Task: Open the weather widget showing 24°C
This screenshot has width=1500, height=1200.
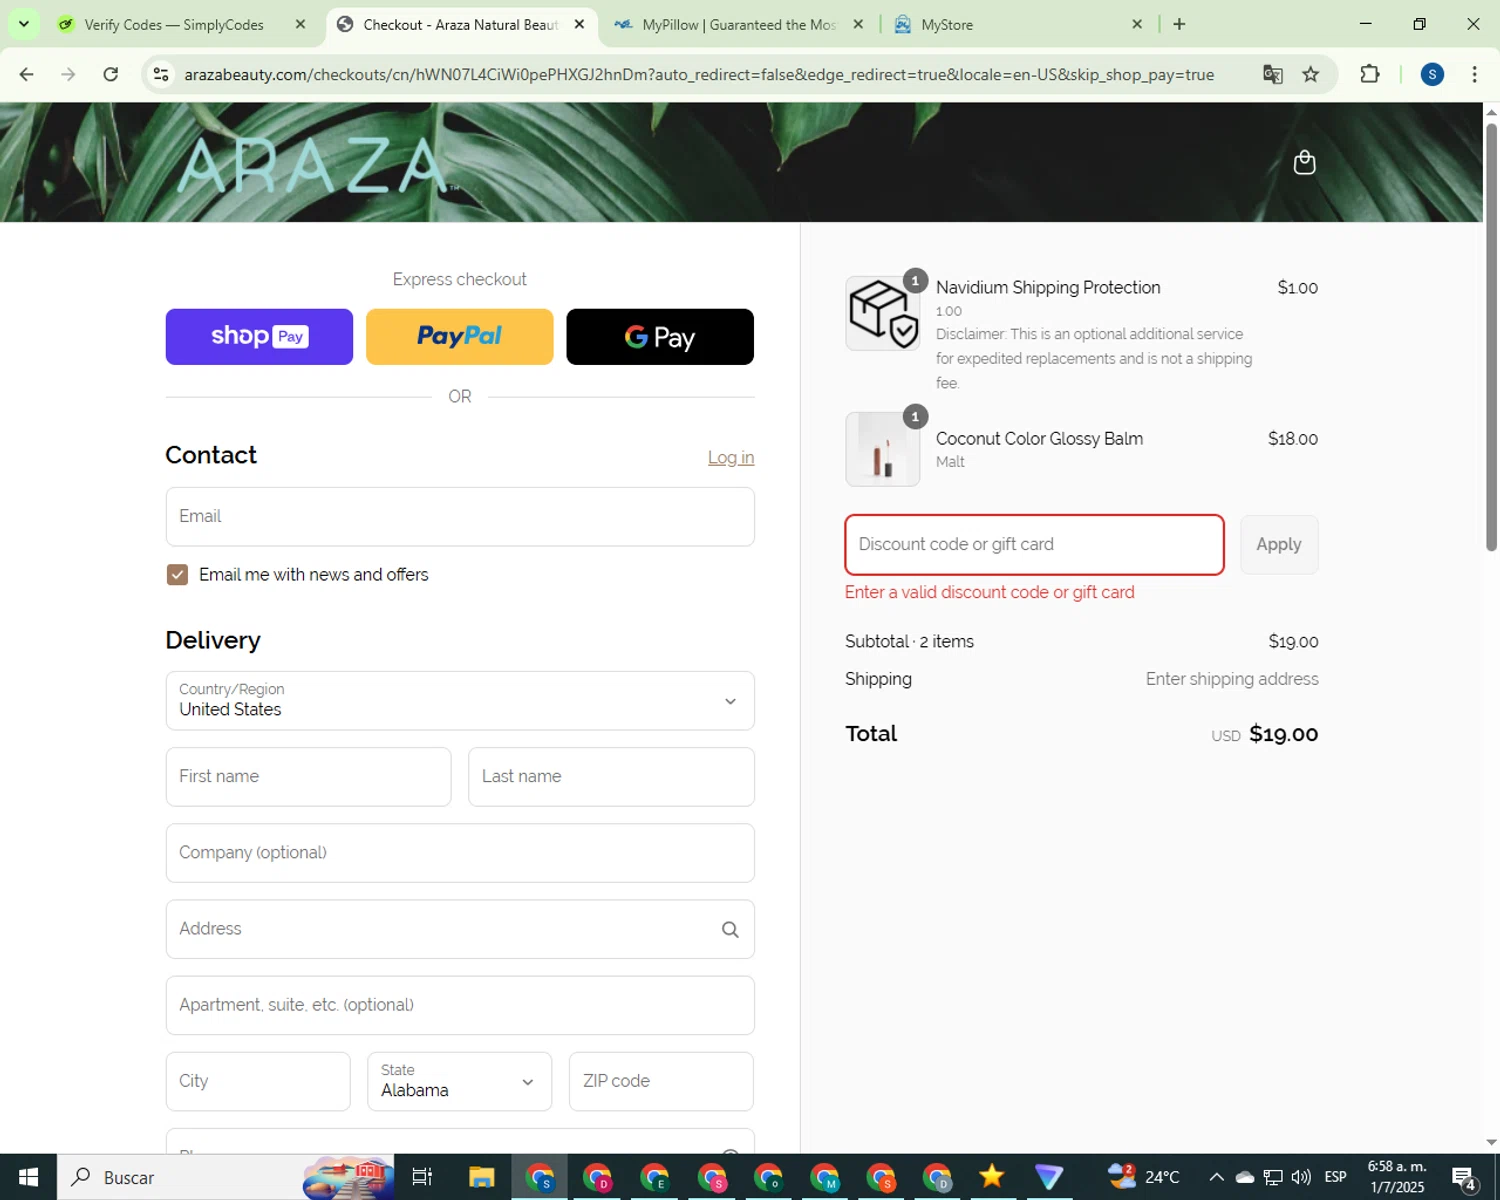Action: pyautogui.click(x=1143, y=1177)
